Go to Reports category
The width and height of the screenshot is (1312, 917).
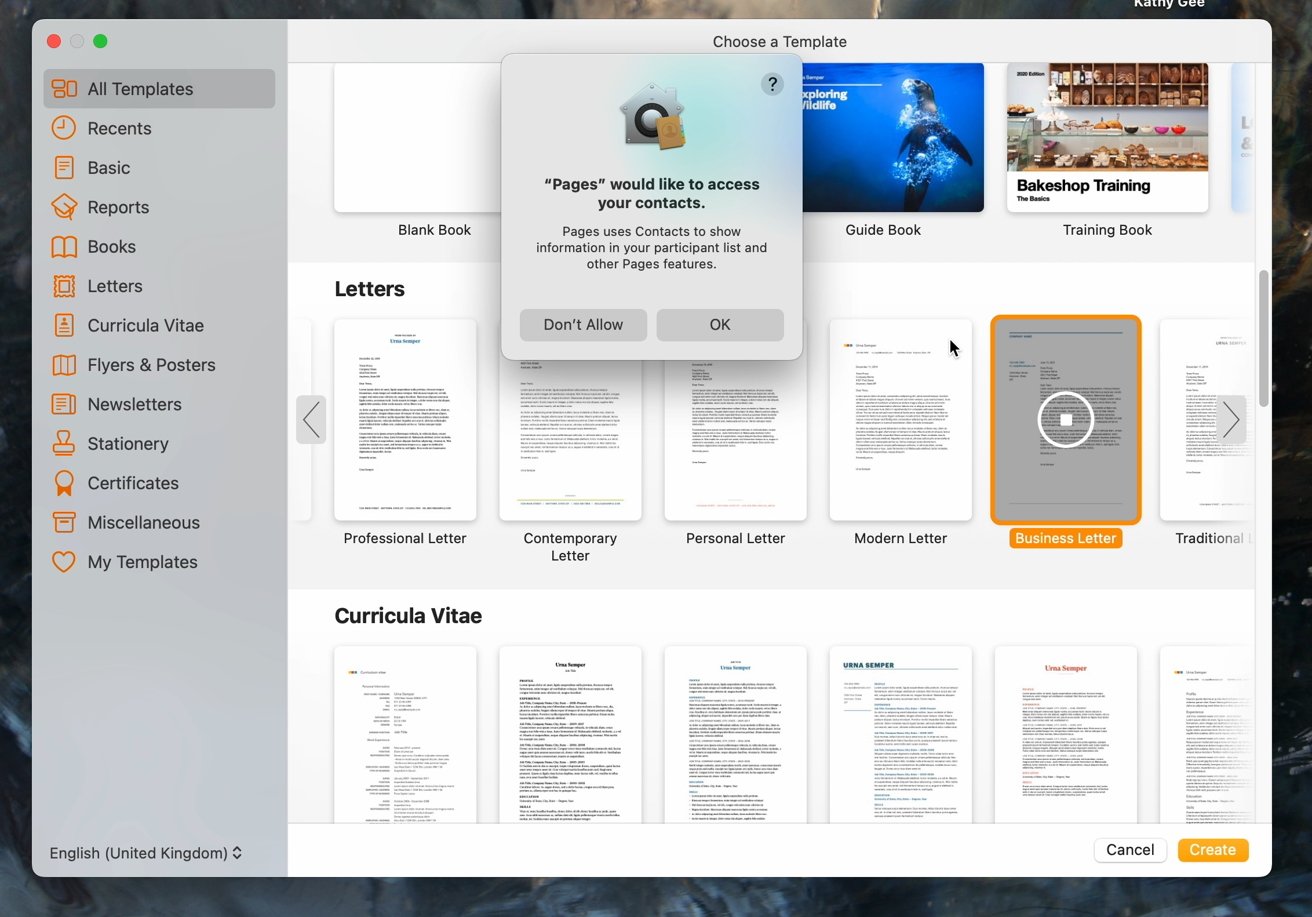tap(118, 207)
